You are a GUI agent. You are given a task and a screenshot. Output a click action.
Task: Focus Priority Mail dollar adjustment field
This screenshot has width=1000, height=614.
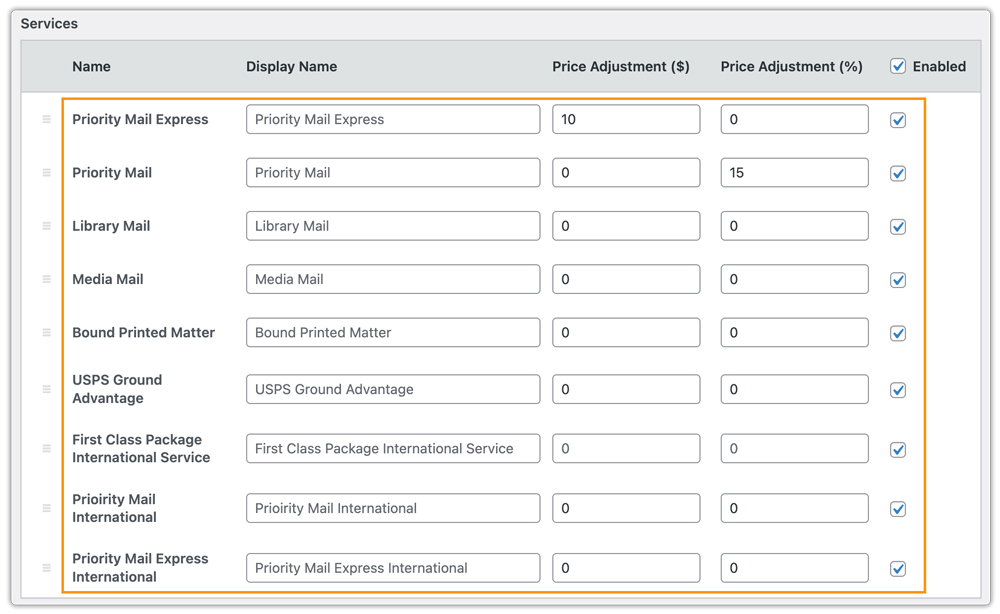[626, 173]
